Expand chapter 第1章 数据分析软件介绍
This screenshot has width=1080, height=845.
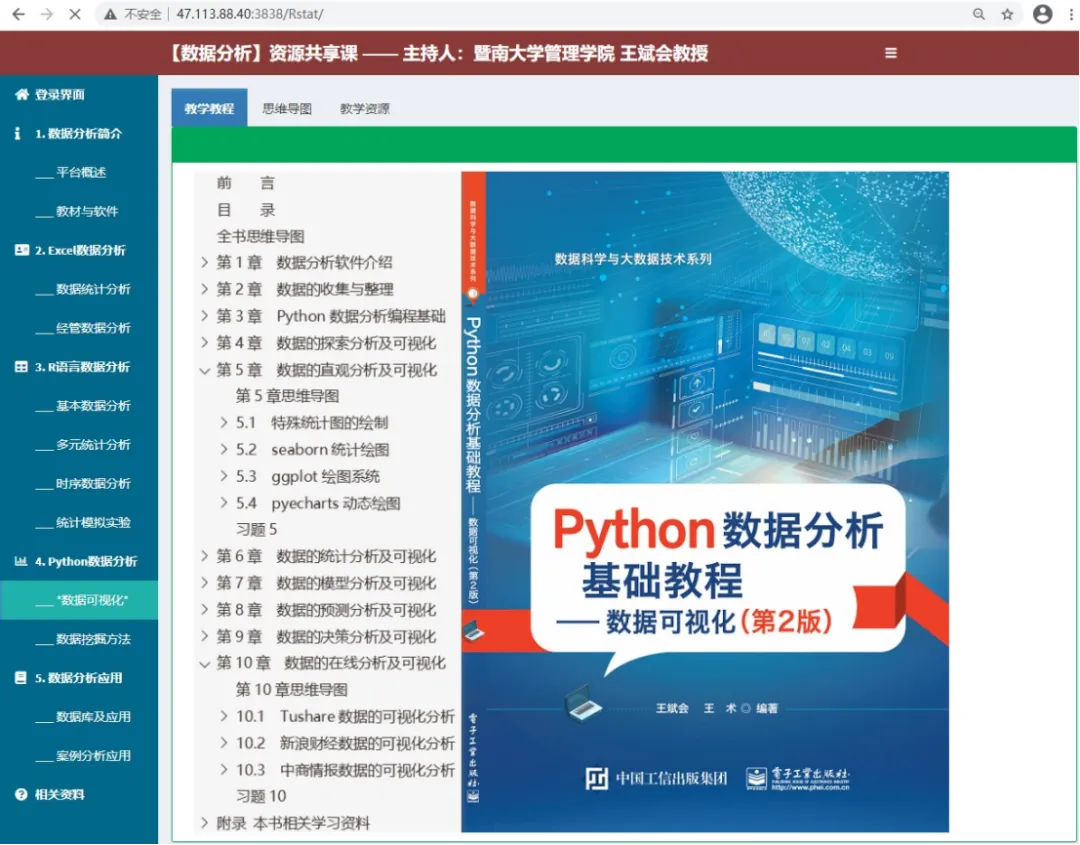[x=205, y=262]
